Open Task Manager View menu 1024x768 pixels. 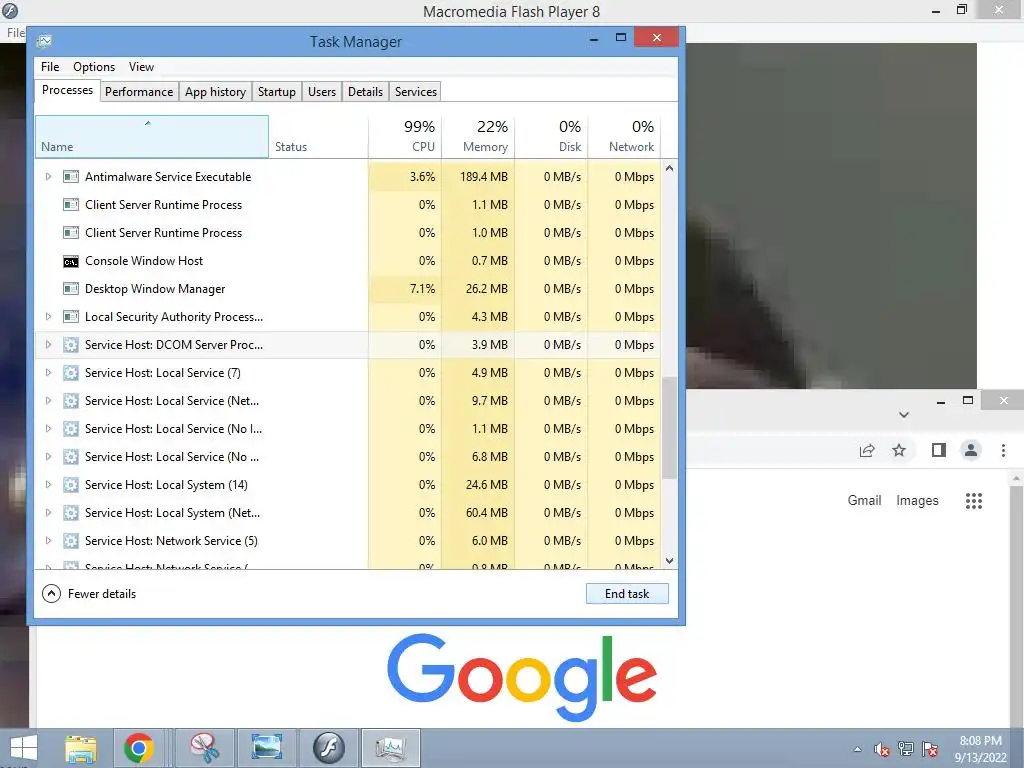point(141,67)
